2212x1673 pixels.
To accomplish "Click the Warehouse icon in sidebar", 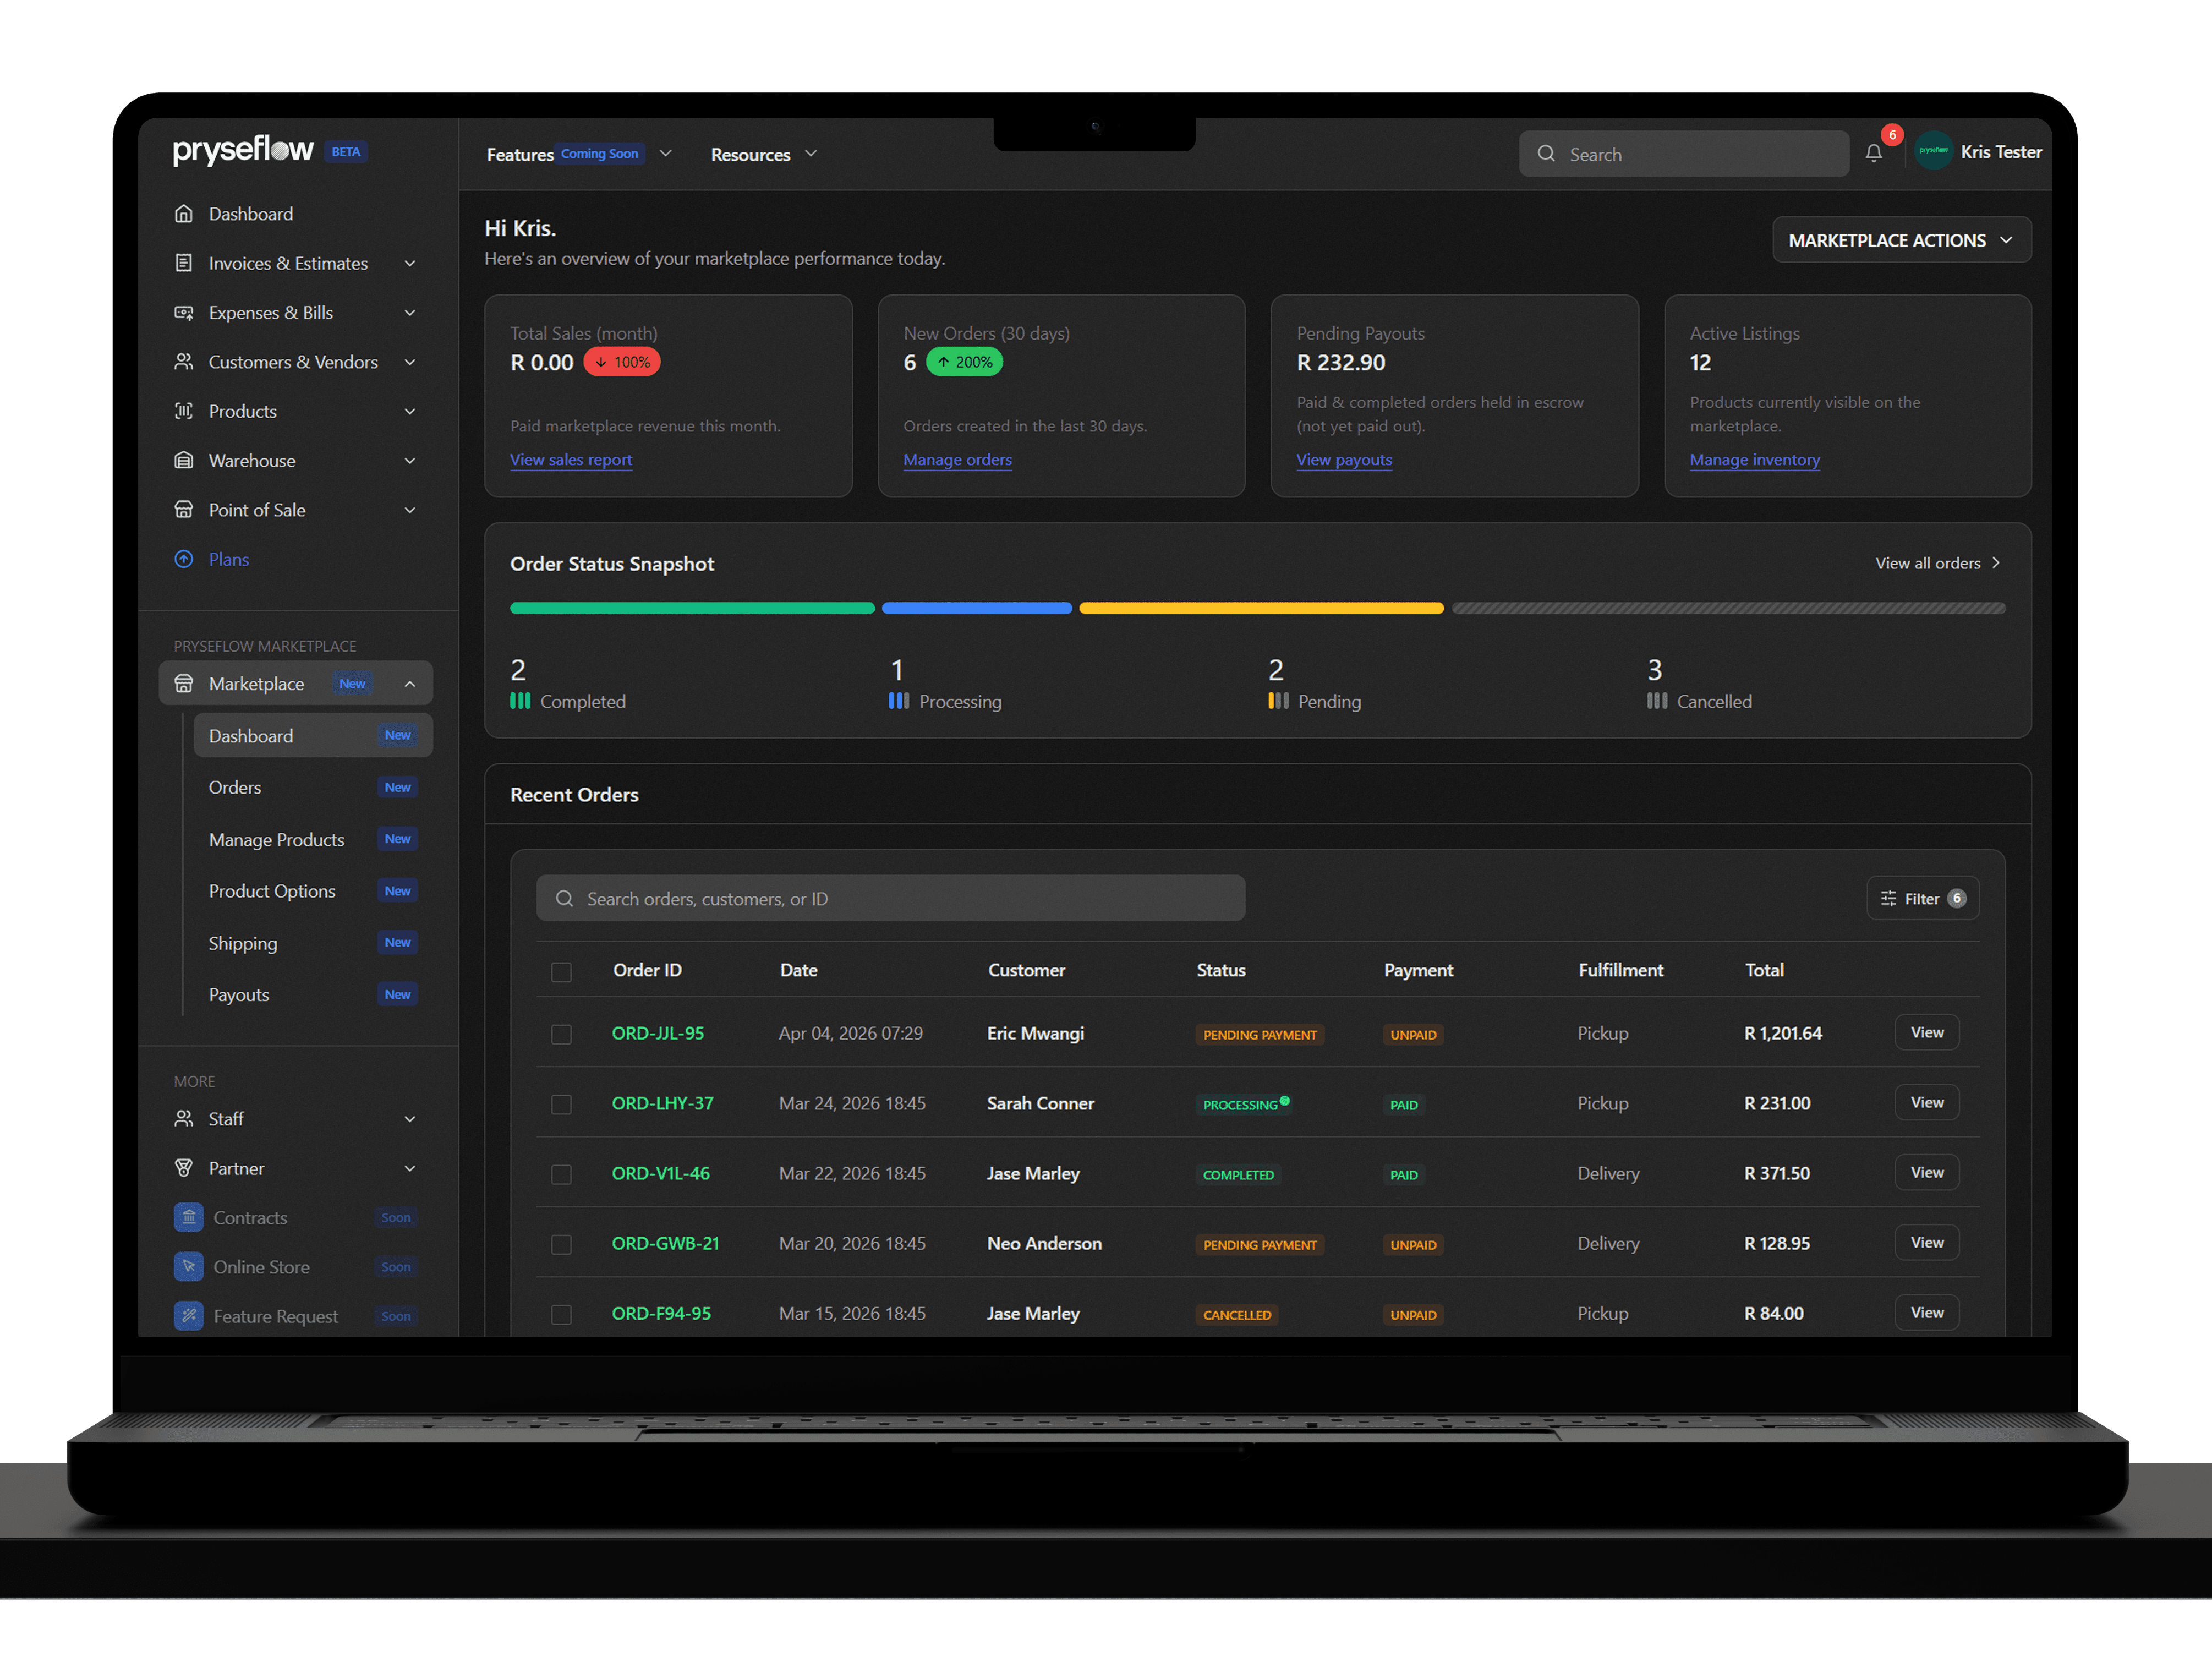I will click(x=184, y=461).
